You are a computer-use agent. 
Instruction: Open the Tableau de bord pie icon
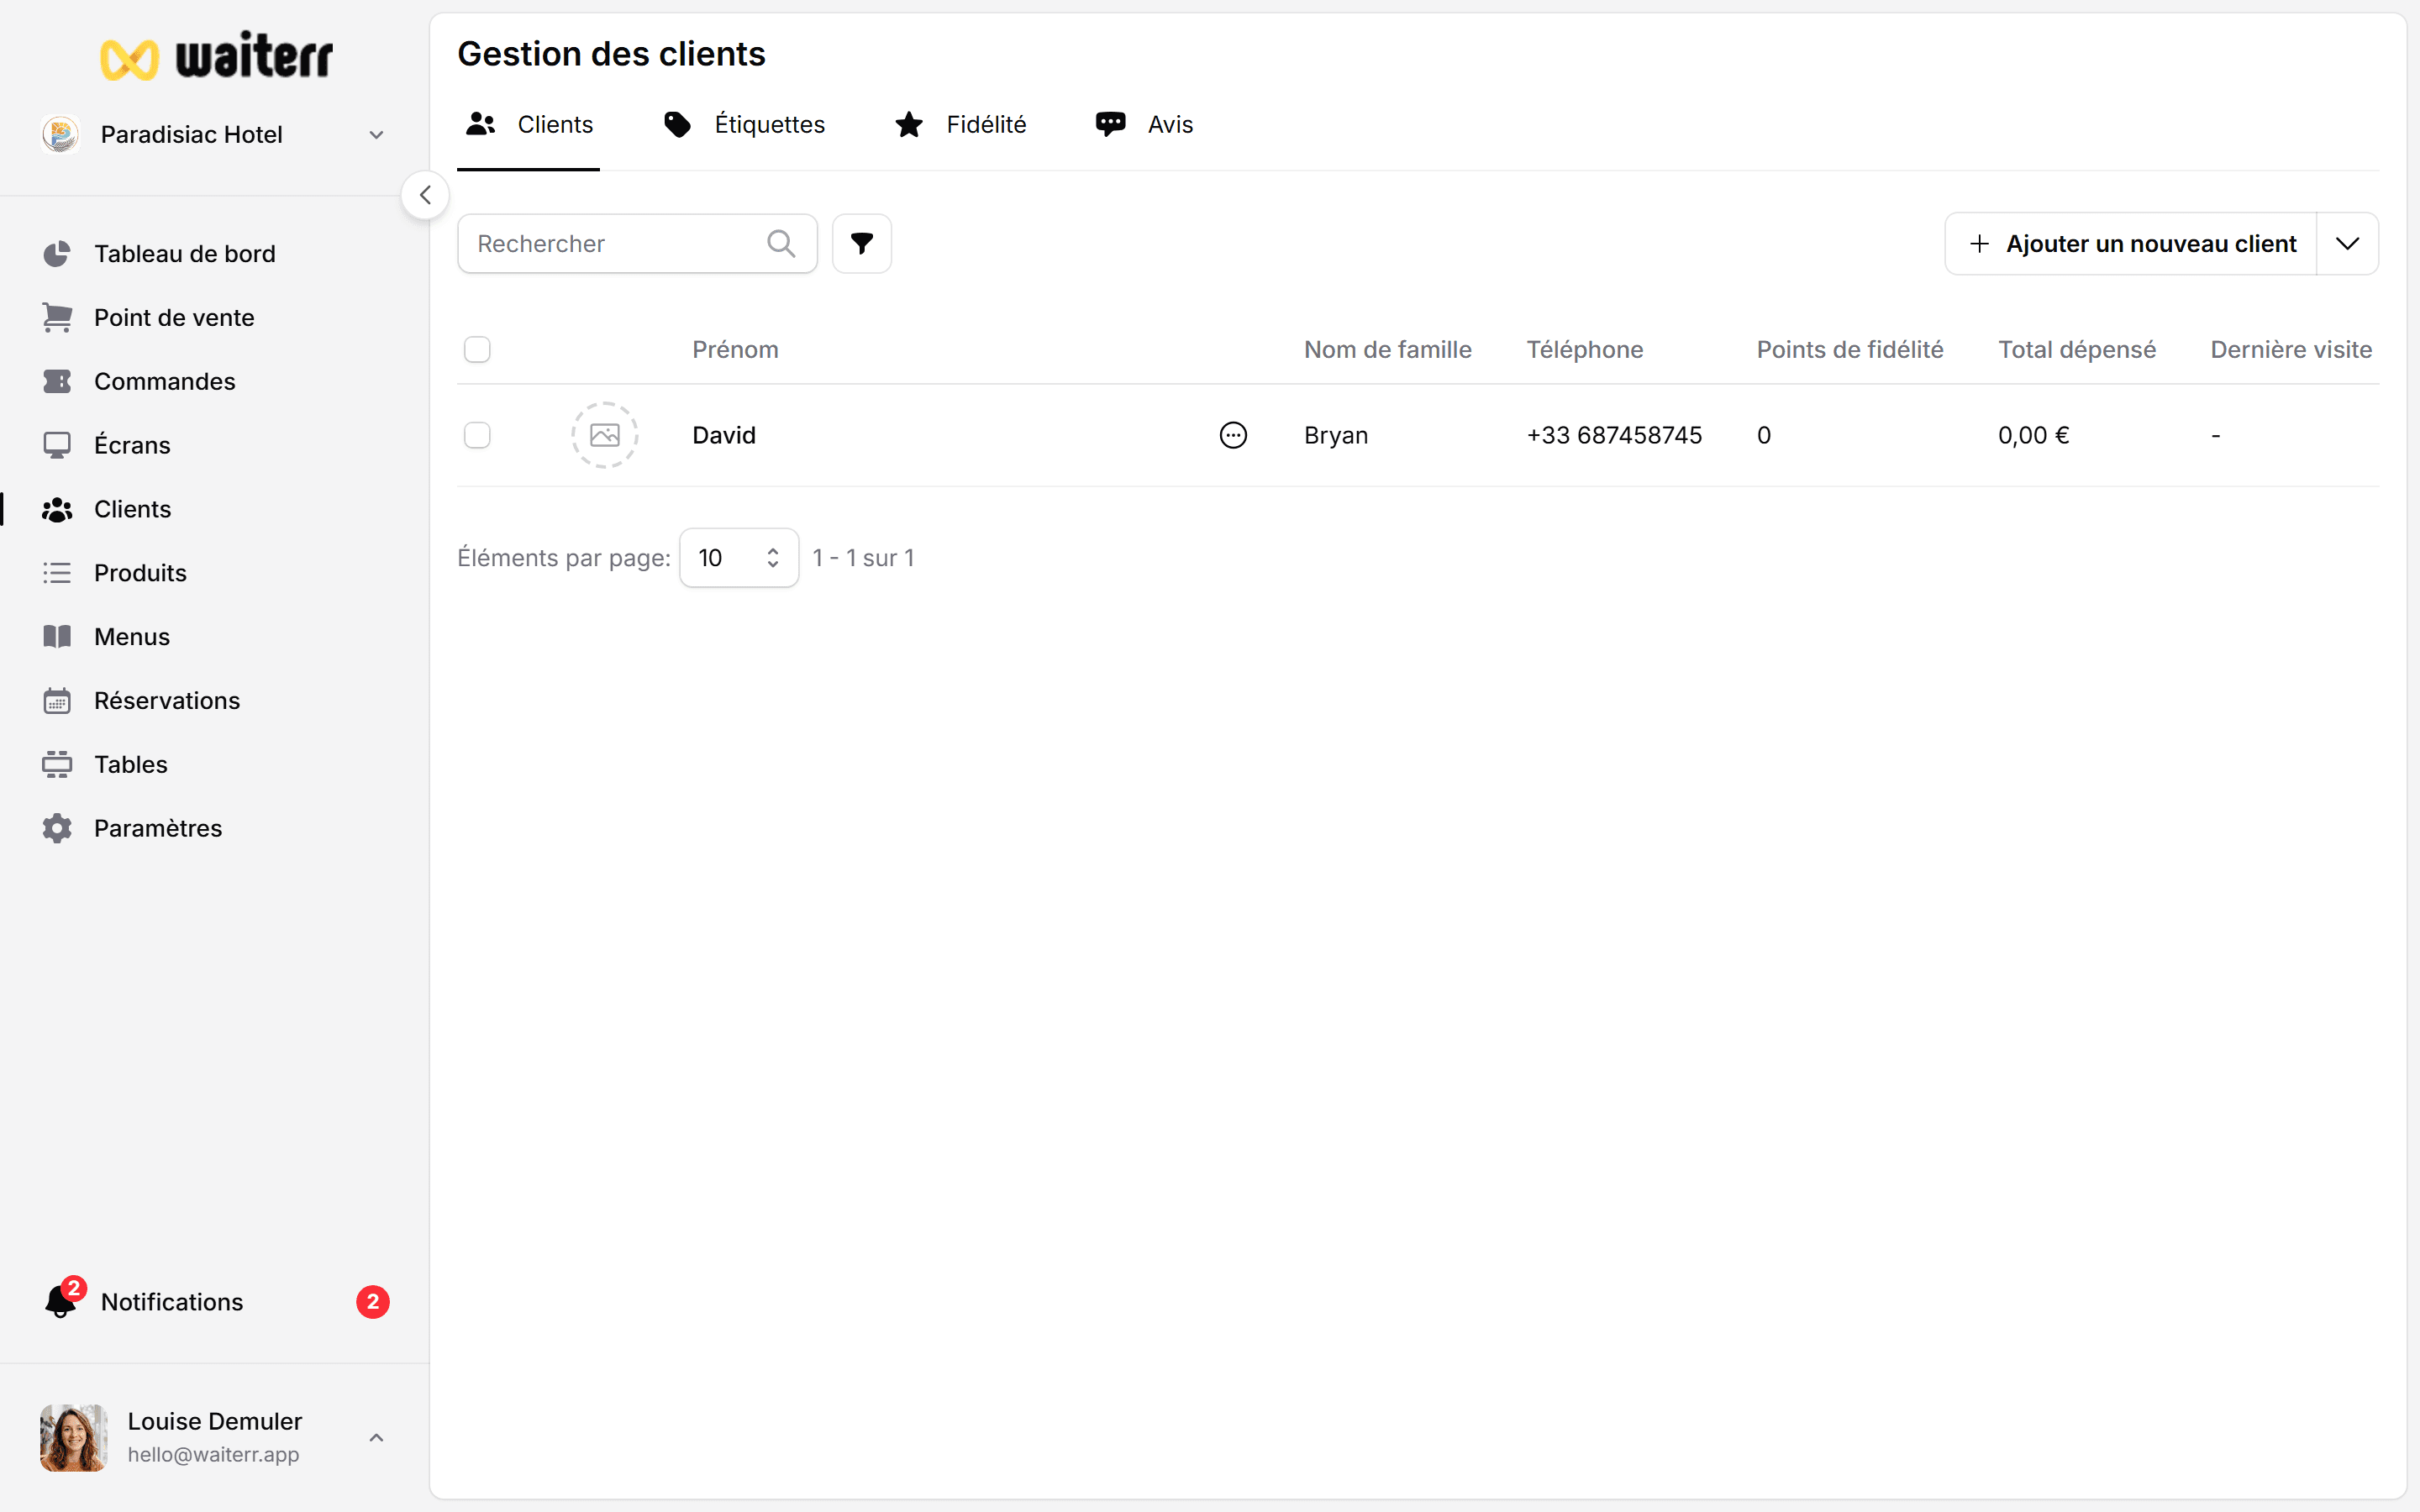(x=57, y=254)
